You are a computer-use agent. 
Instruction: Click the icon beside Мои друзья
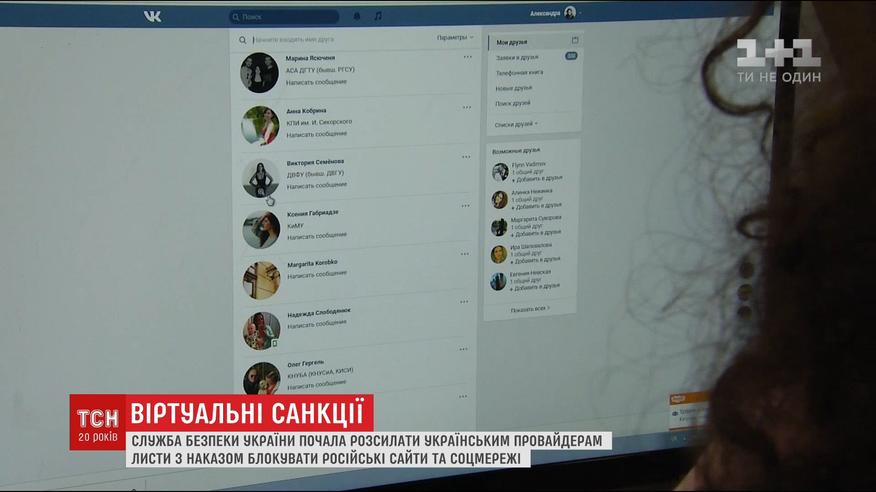[574, 41]
